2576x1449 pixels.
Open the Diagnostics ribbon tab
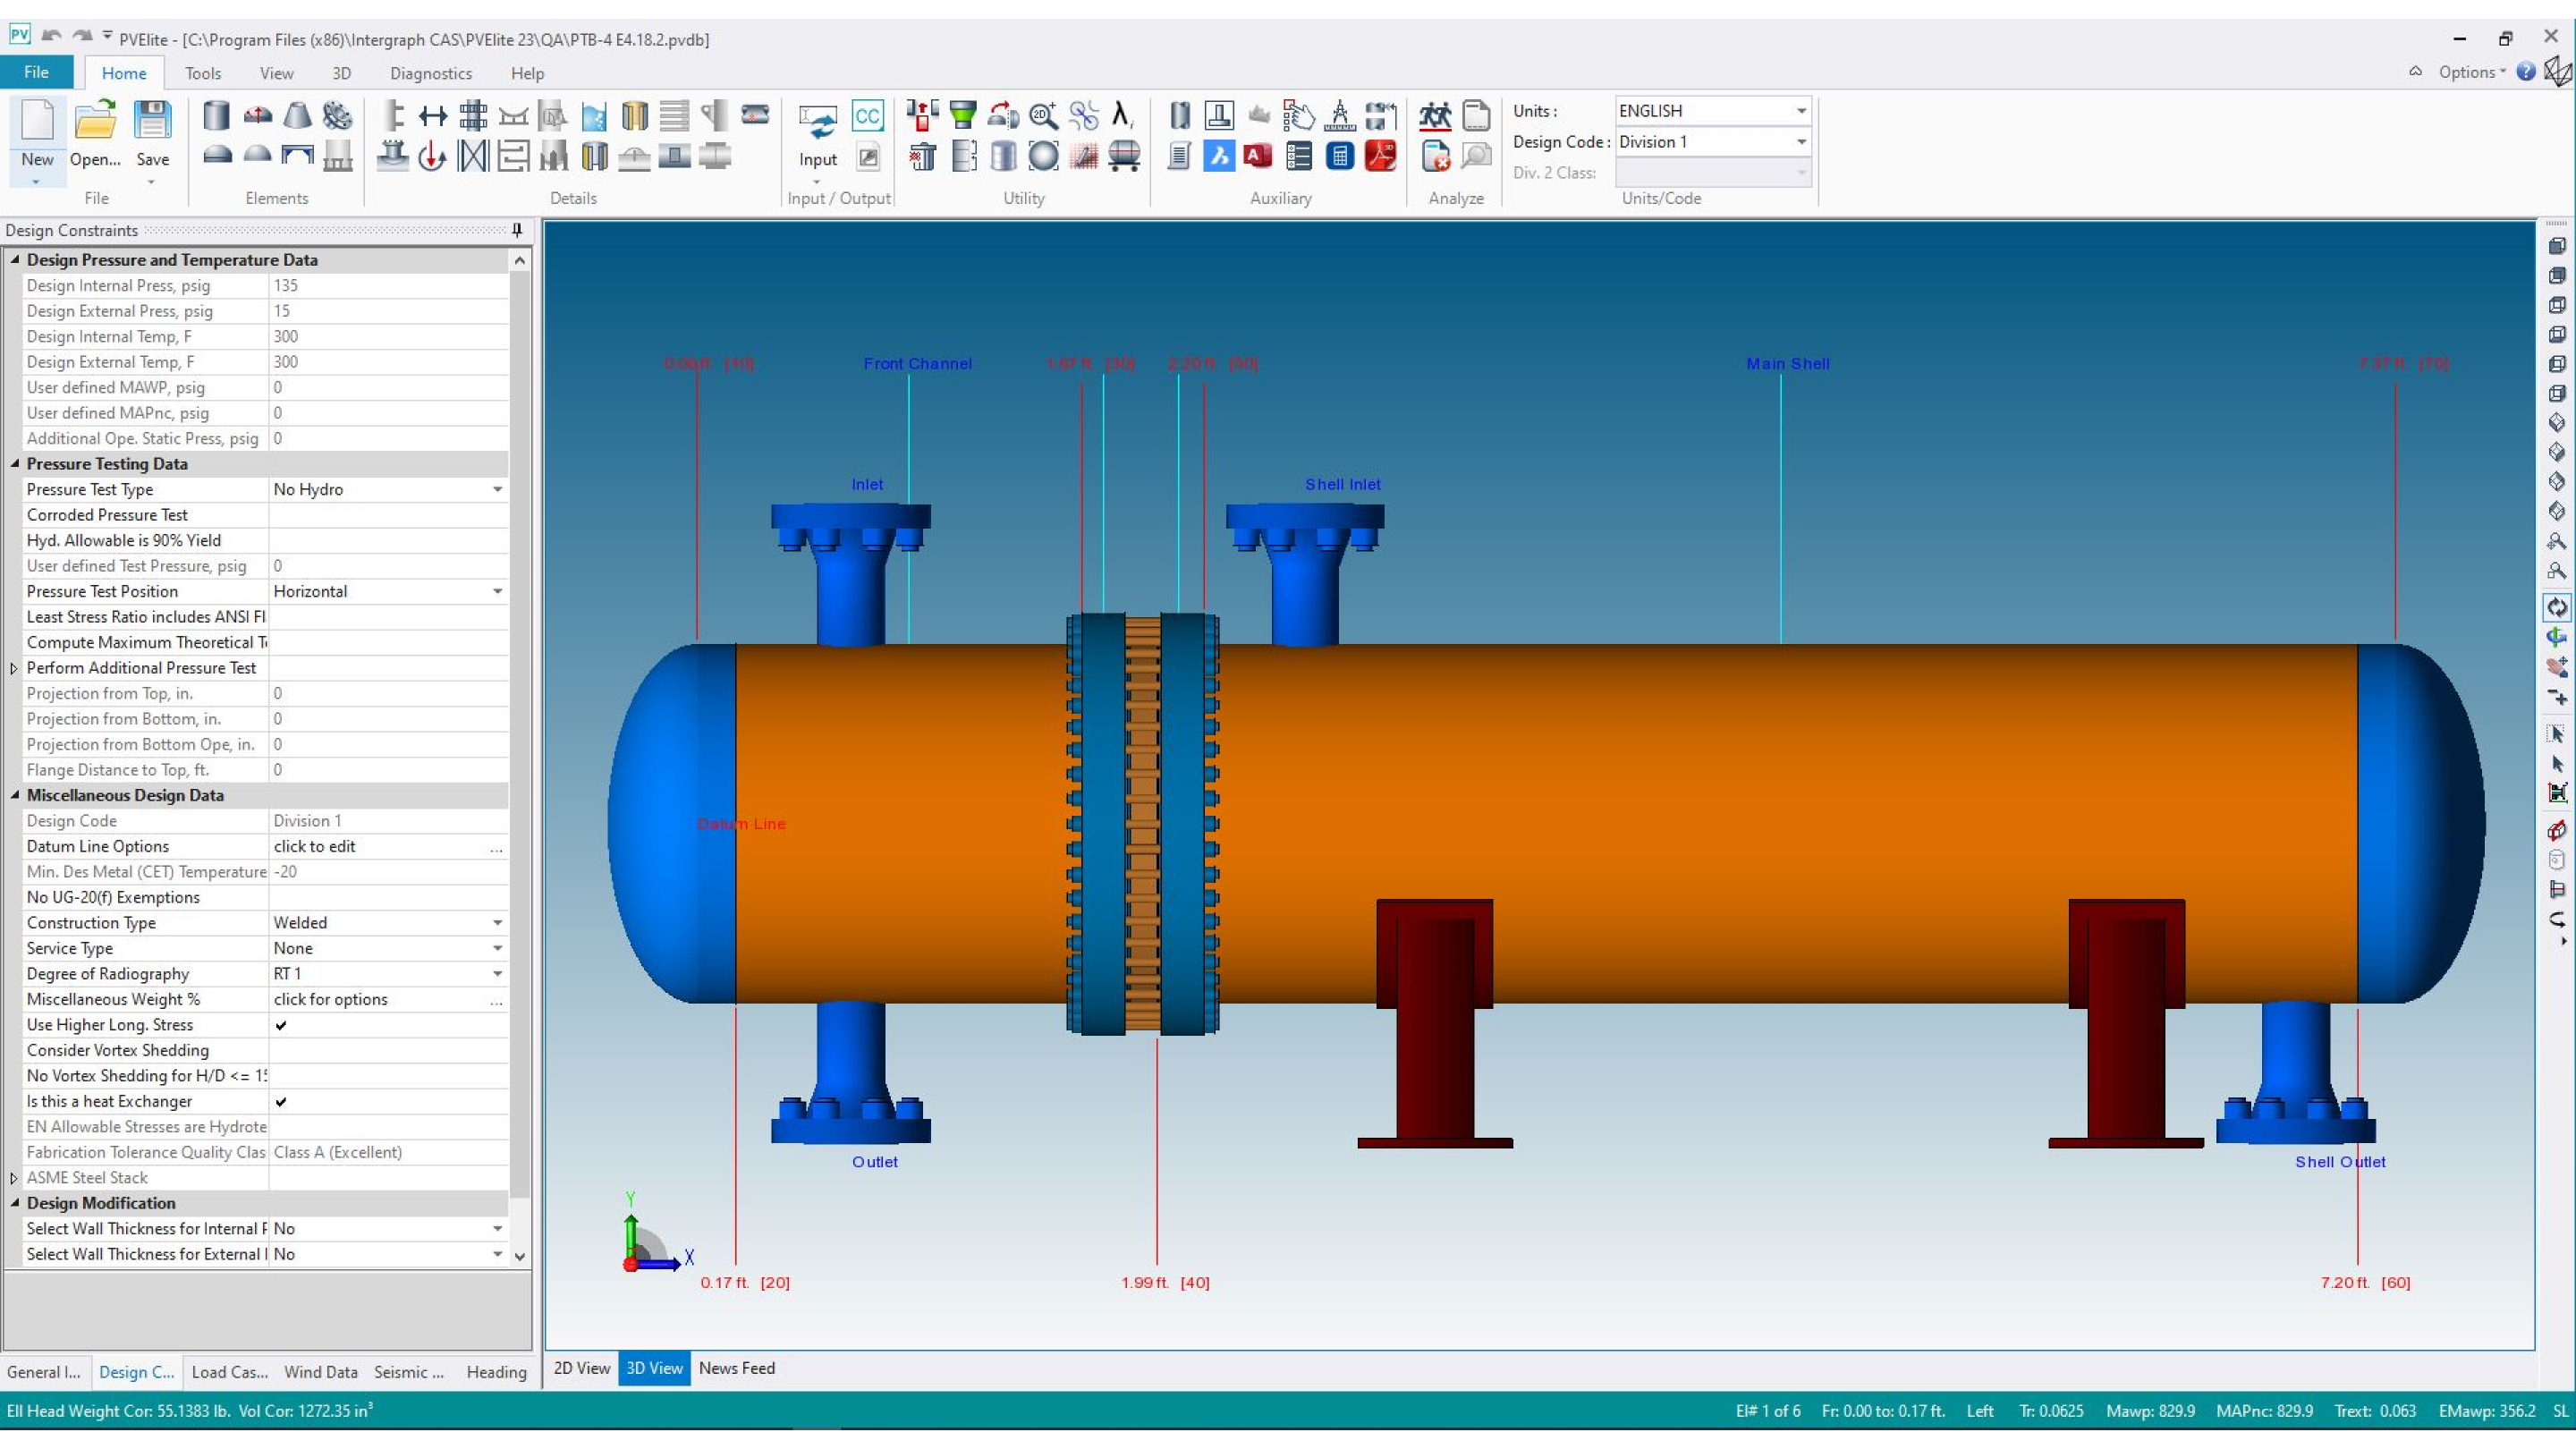pos(430,73)
